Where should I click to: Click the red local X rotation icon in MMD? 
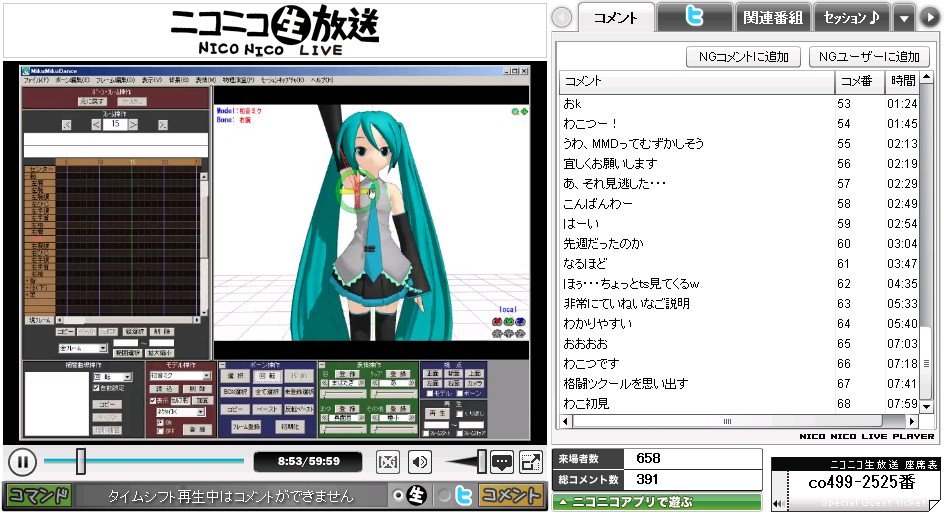click(x=497, y=322)
